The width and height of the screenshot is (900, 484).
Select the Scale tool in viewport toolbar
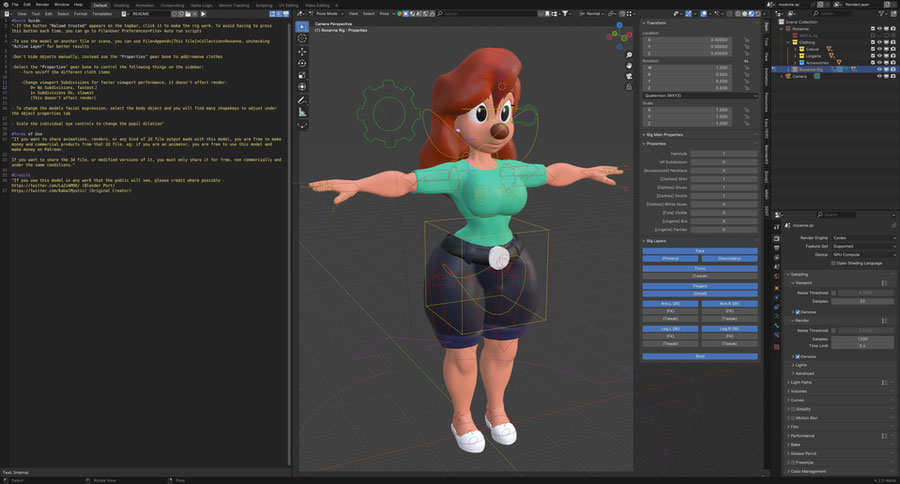point(302,75)
